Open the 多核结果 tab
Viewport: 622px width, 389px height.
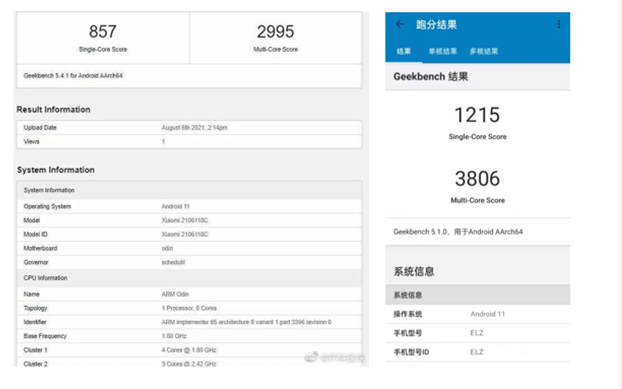click(x=484, y=51)
